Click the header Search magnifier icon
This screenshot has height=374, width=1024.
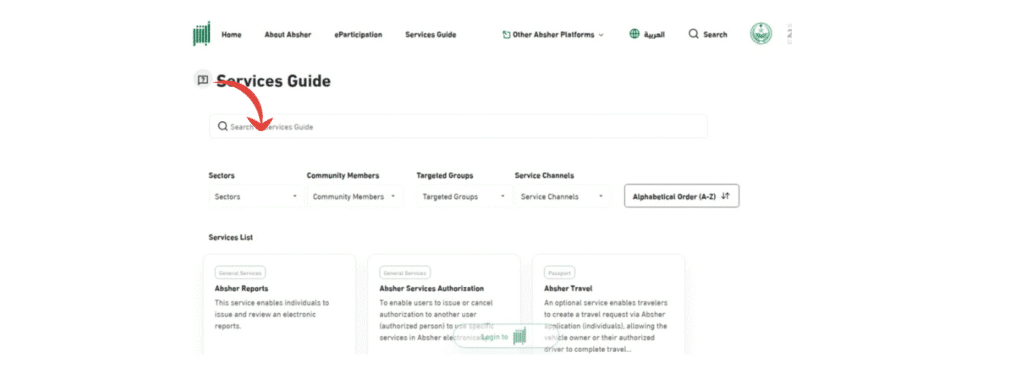coord(694,34)
